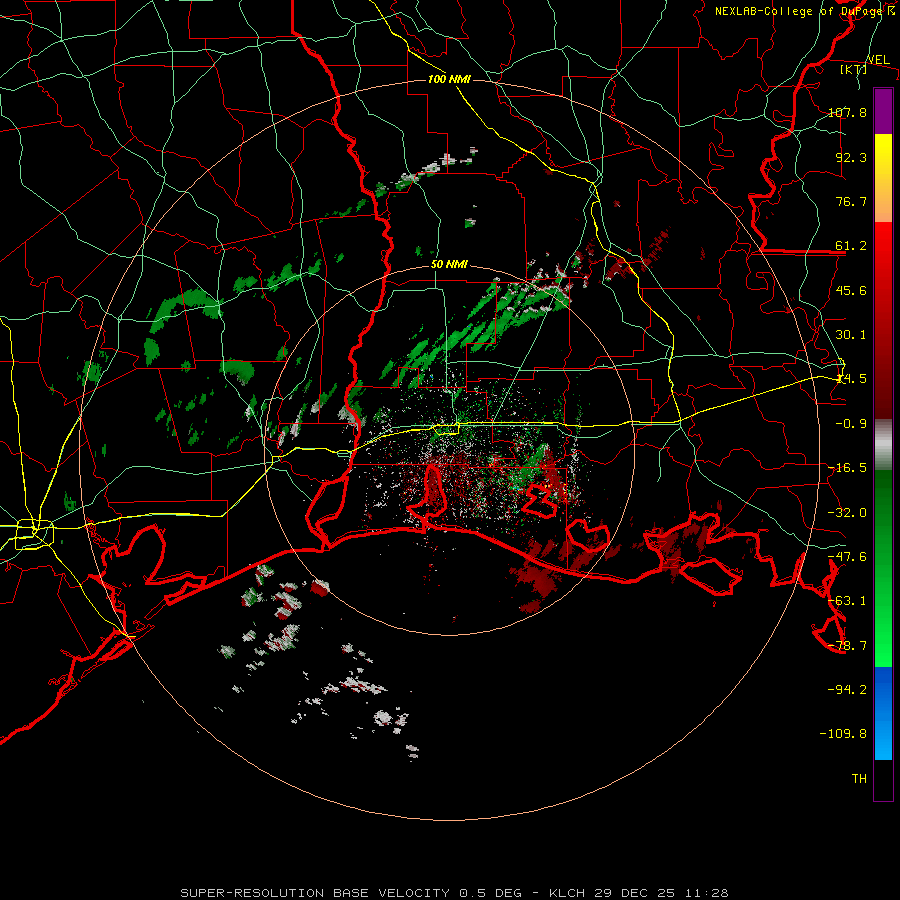This screenshot has width=900, height=900.
Task: Click the 50 NMI range ring label
Action: pyautogui.click(x=449, y=265)
